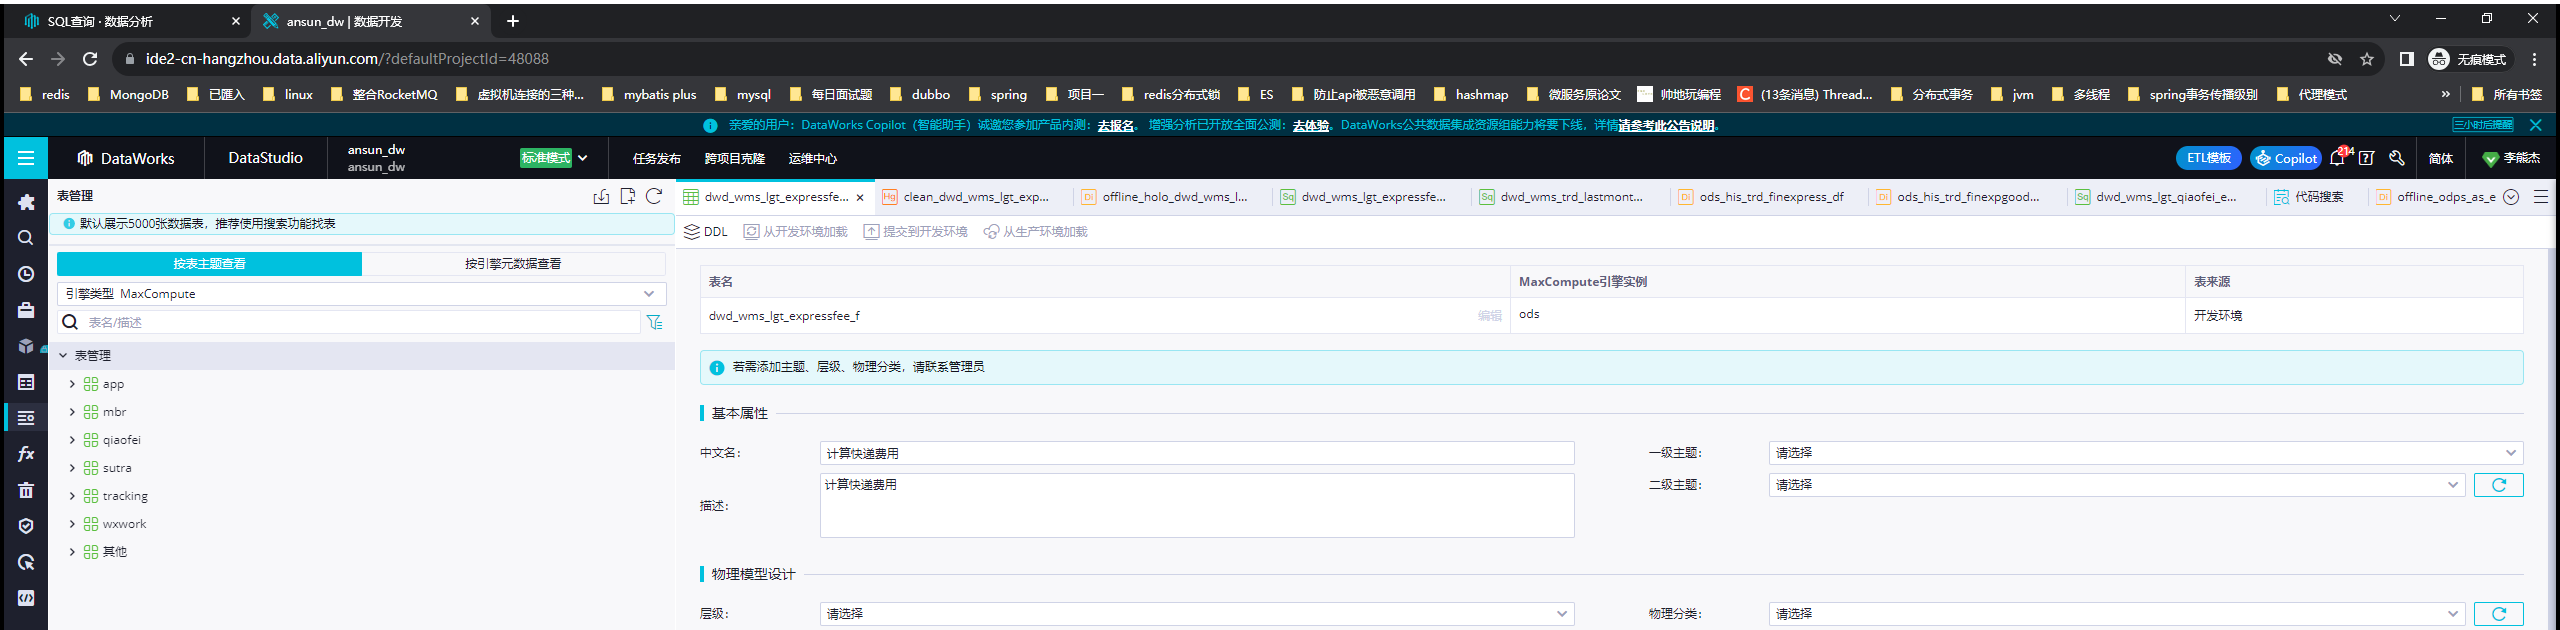This screenshot has width=2560, height=630.
Task: Open the help question-mark icon
Action: pos(2367,158)
